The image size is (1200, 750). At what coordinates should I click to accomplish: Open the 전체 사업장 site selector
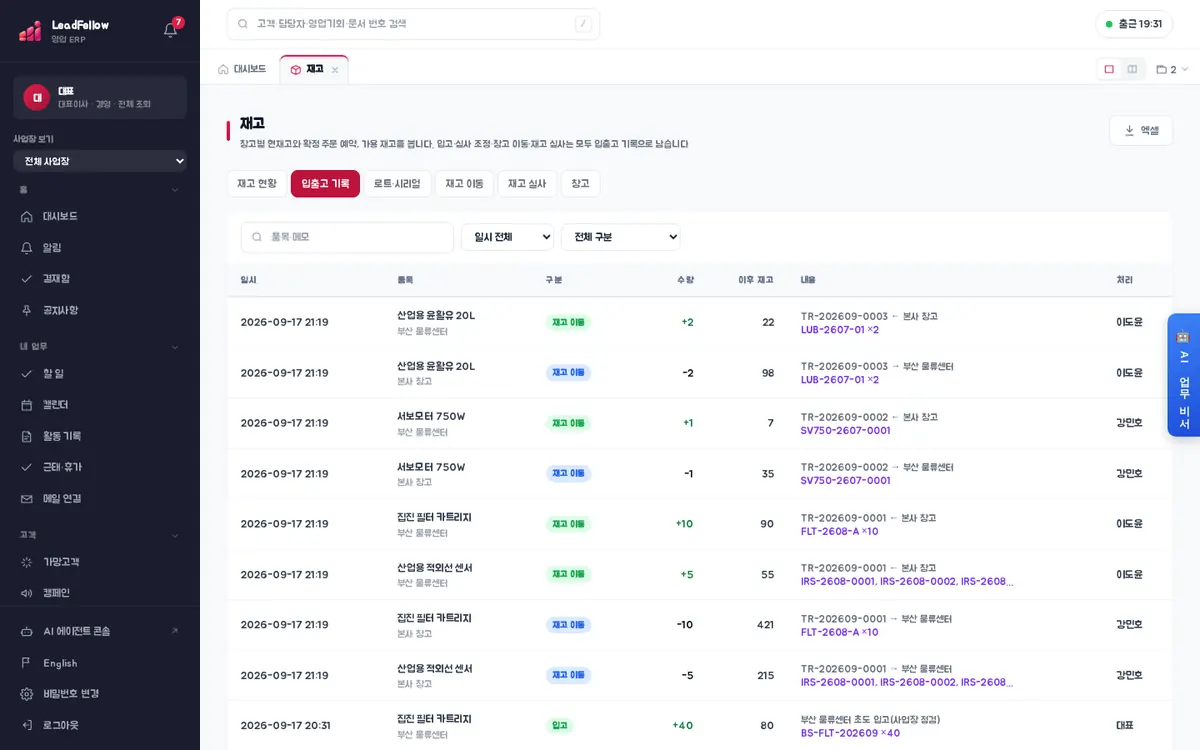(x=100, y=161)
